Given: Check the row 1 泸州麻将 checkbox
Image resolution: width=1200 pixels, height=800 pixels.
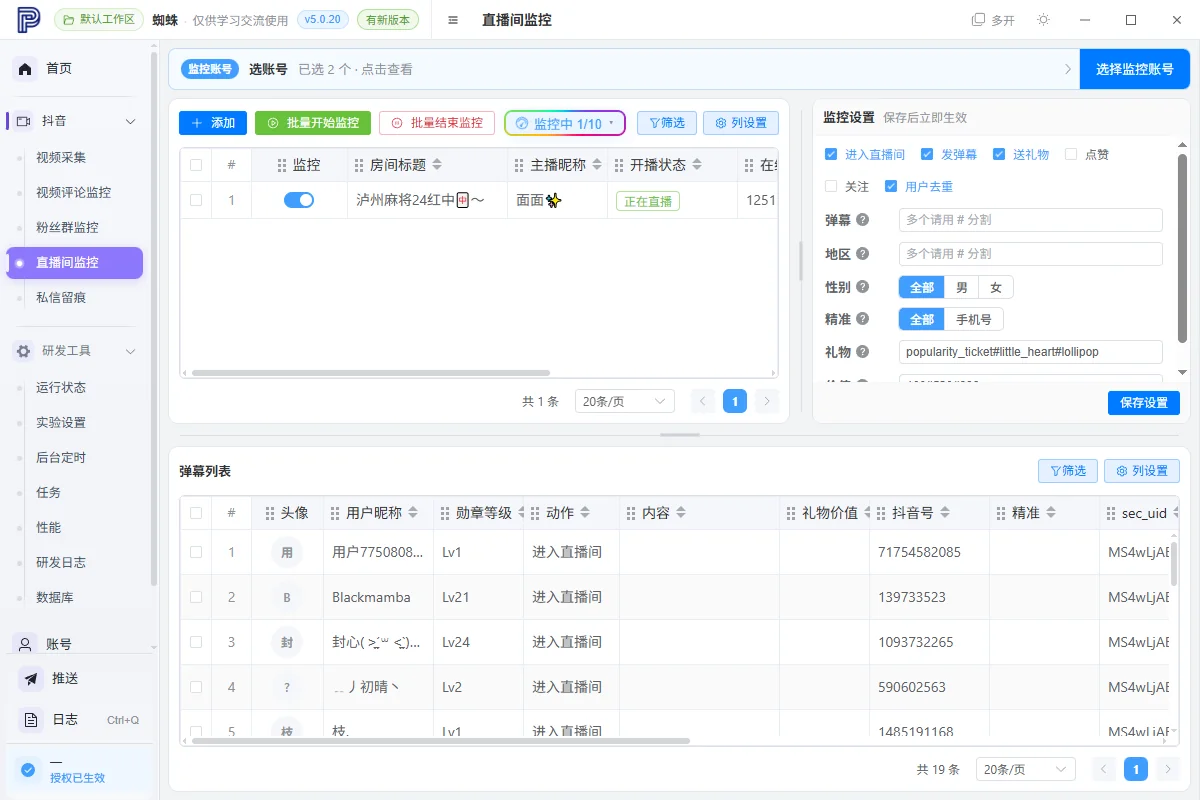Looking at the screenshot, I should [x=196, y=200].
